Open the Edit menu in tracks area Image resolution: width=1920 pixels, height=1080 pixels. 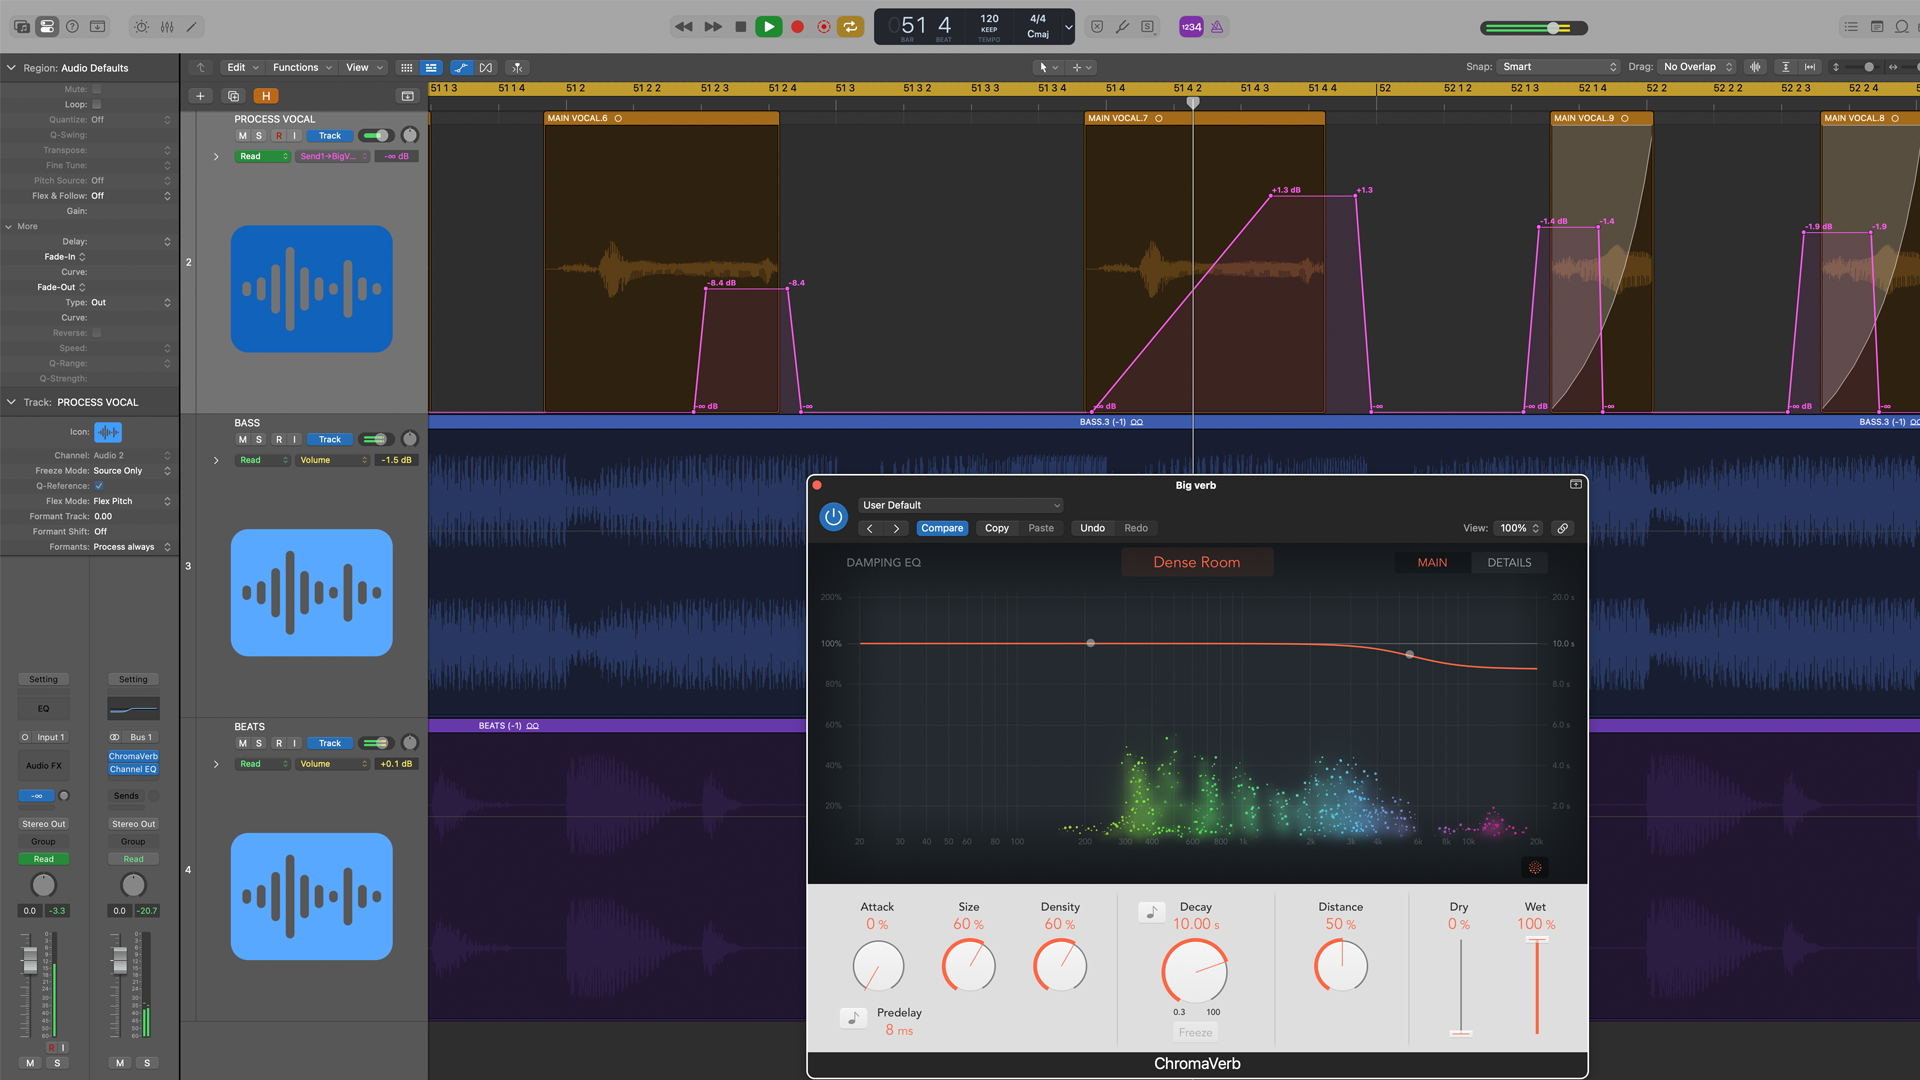coord(242,67)
